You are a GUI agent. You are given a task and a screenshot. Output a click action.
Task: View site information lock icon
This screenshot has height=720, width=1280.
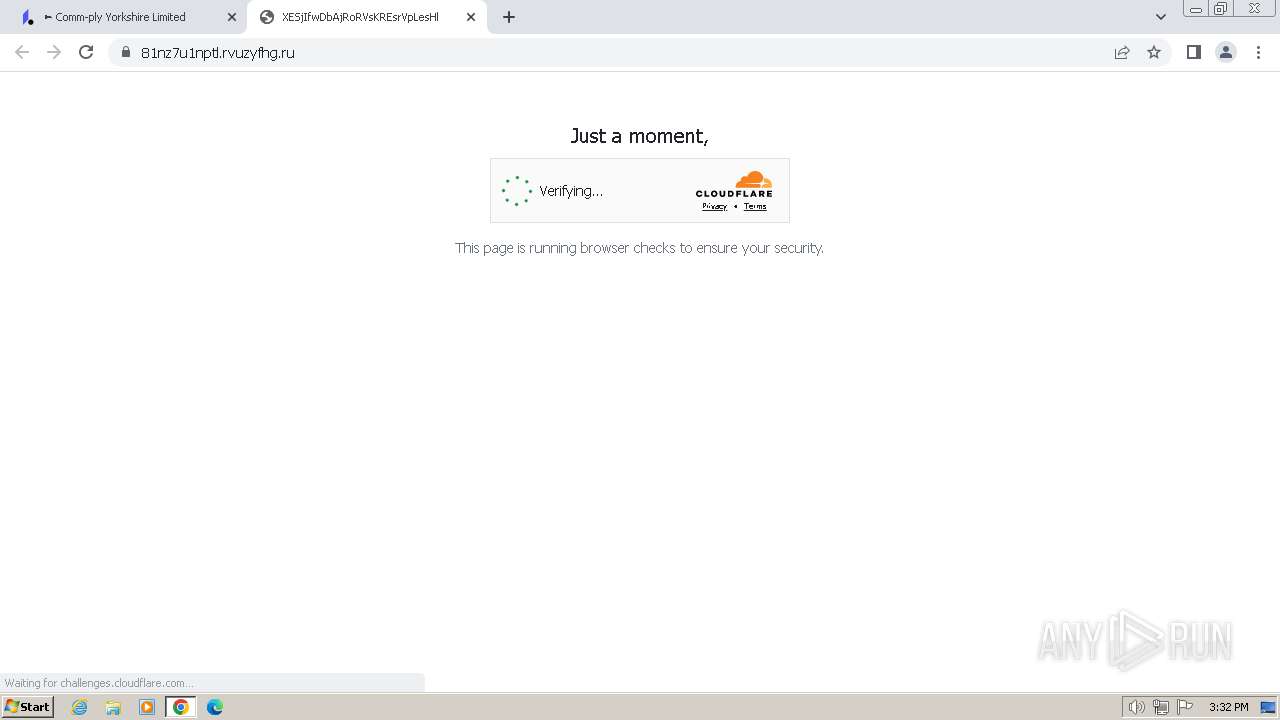(x=126, y=52)
